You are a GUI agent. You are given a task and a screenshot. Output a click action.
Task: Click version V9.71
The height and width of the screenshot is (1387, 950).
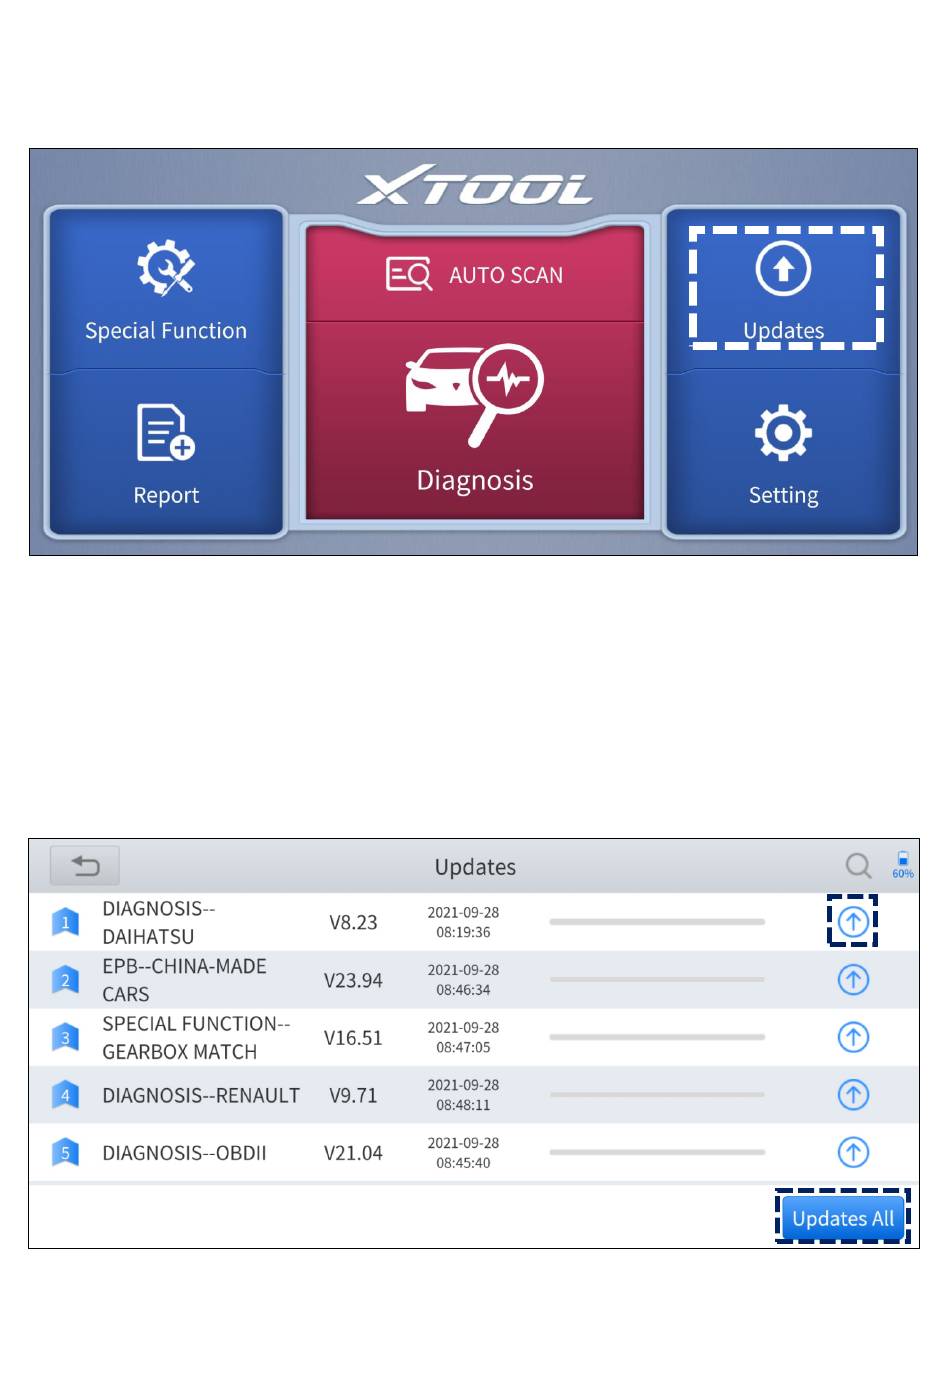pos(353,1095)
